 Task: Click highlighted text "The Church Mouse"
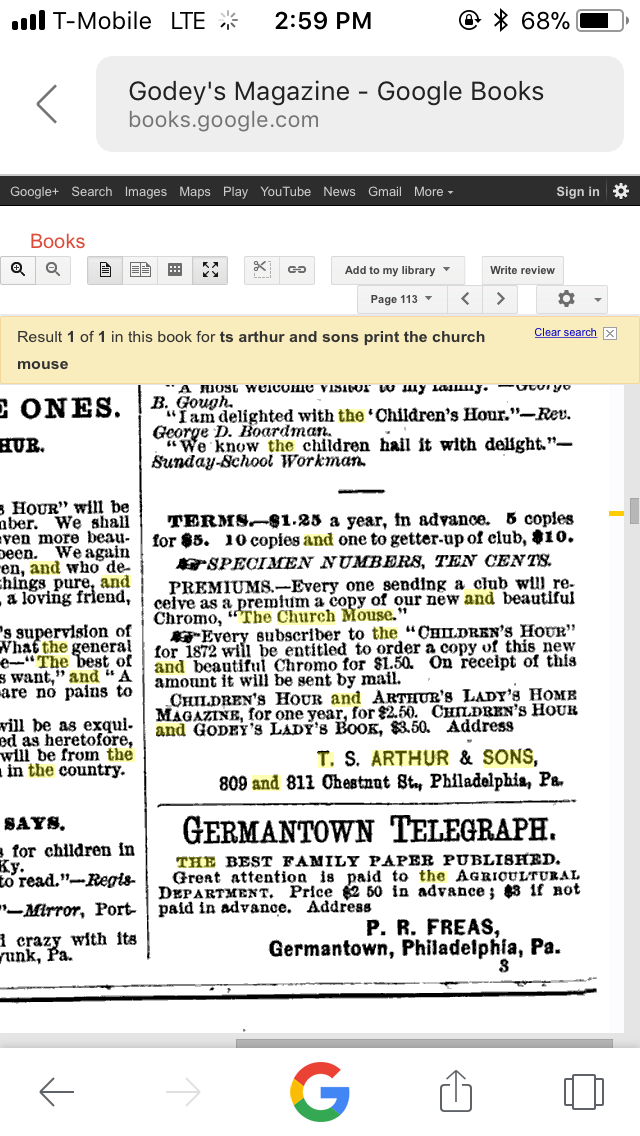point(317,616)
